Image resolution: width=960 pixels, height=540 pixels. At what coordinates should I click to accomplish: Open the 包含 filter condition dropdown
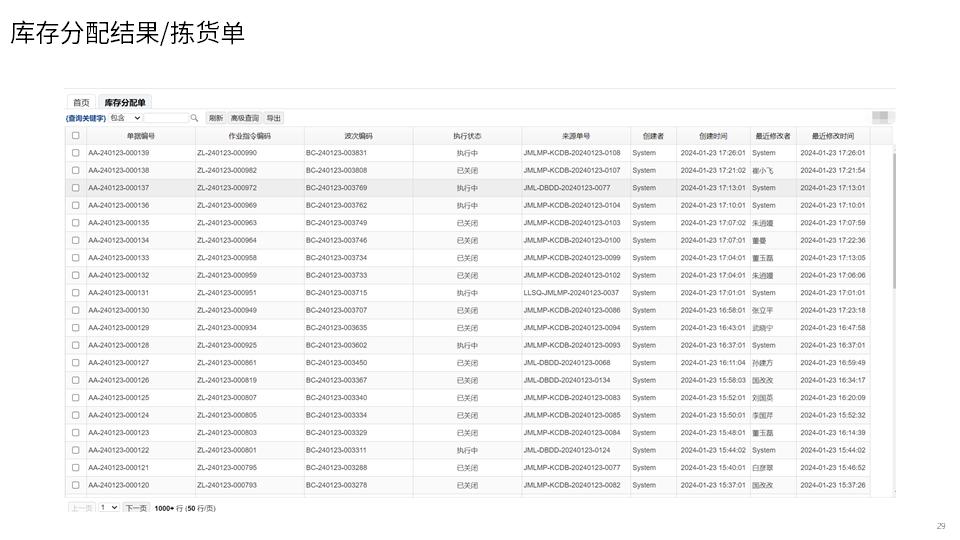coord(126,118)
